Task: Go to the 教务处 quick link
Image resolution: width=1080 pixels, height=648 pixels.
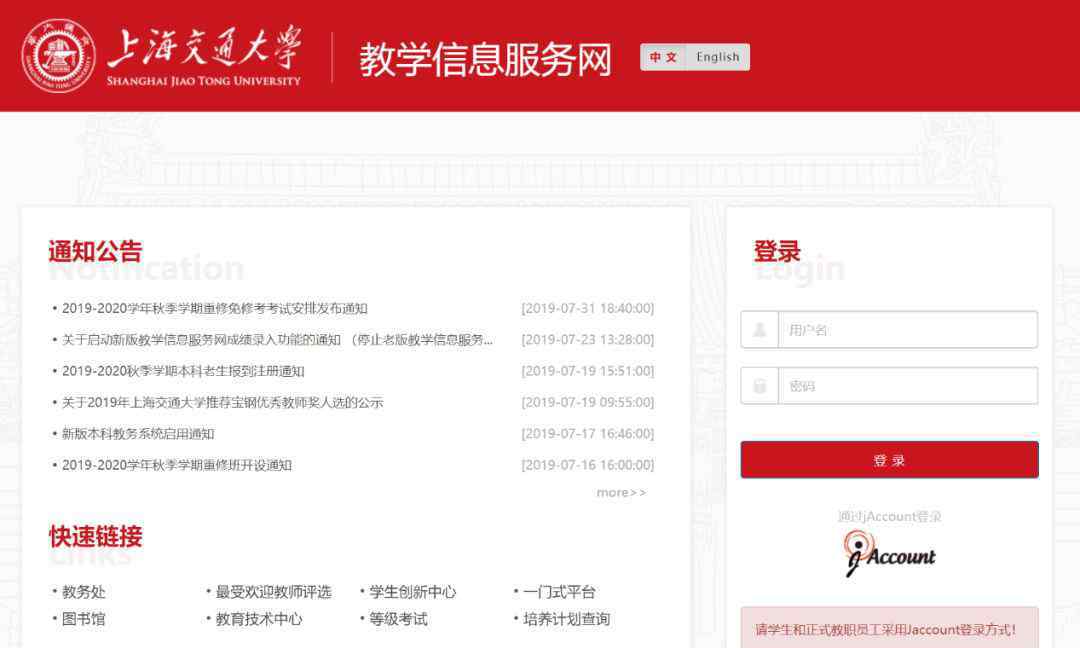Action: (83, 592)
